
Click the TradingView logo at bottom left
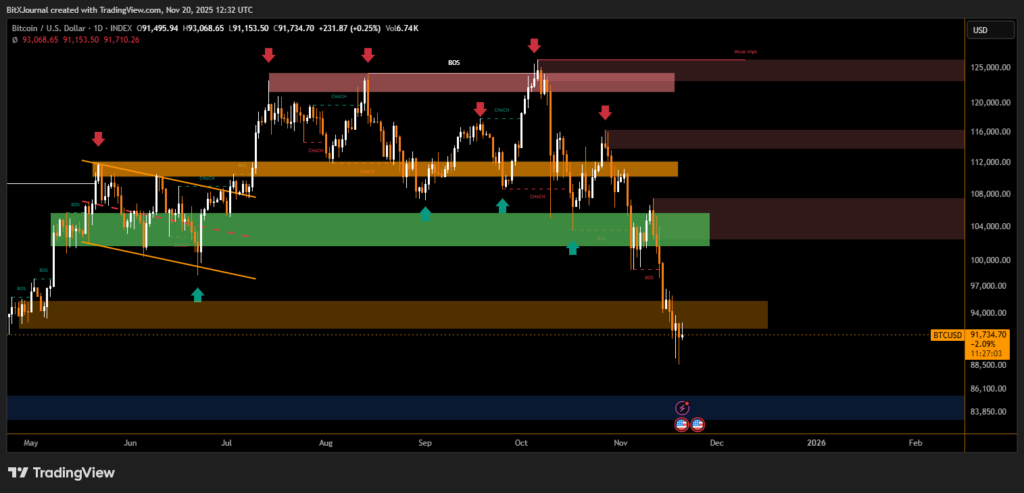coord(61,473)
